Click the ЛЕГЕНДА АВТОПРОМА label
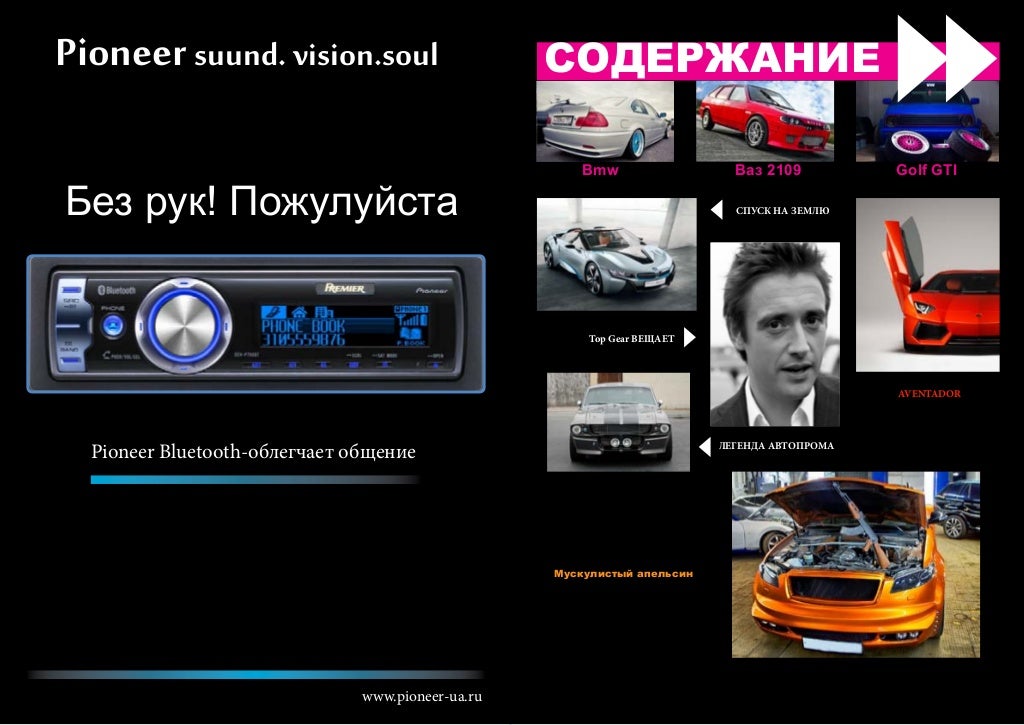The height and width of the screenshot is (725, 1024). click(x=776, y=446)
